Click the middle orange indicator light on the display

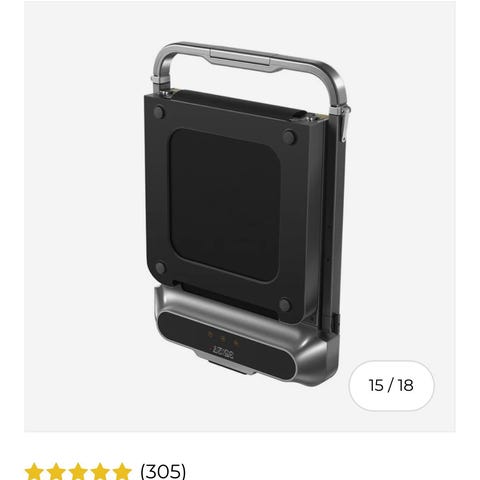point(223,339)
